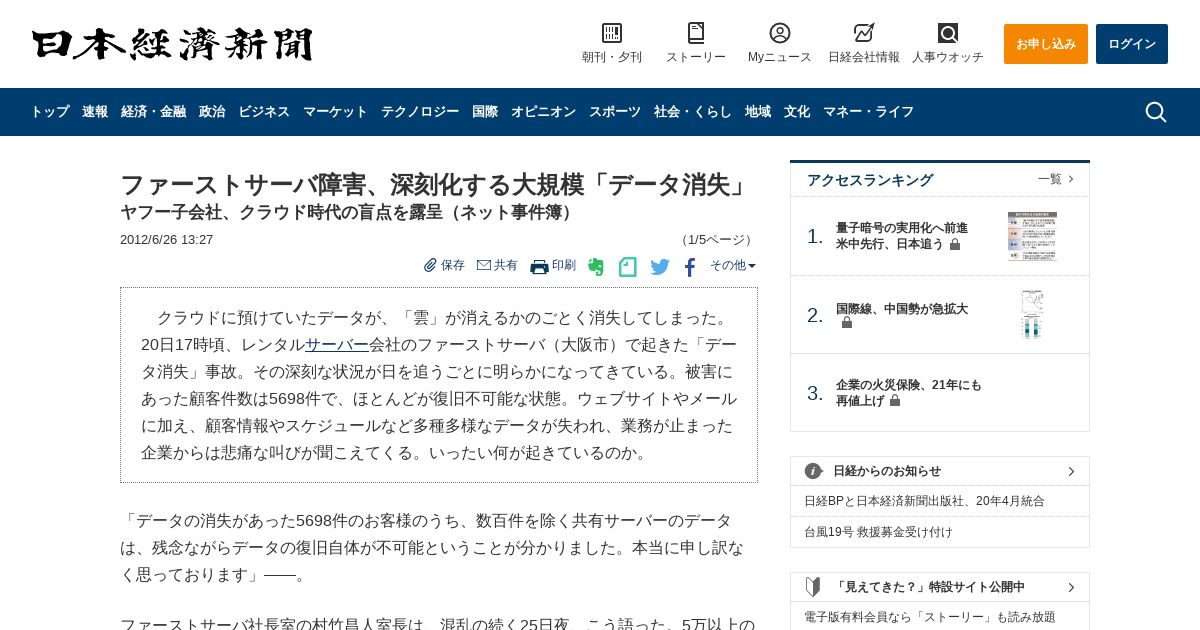Open ranking article 国際線、中国勢が急拡大
Viewport: 1200px width, 630px height.
click(x=902, y=309)
